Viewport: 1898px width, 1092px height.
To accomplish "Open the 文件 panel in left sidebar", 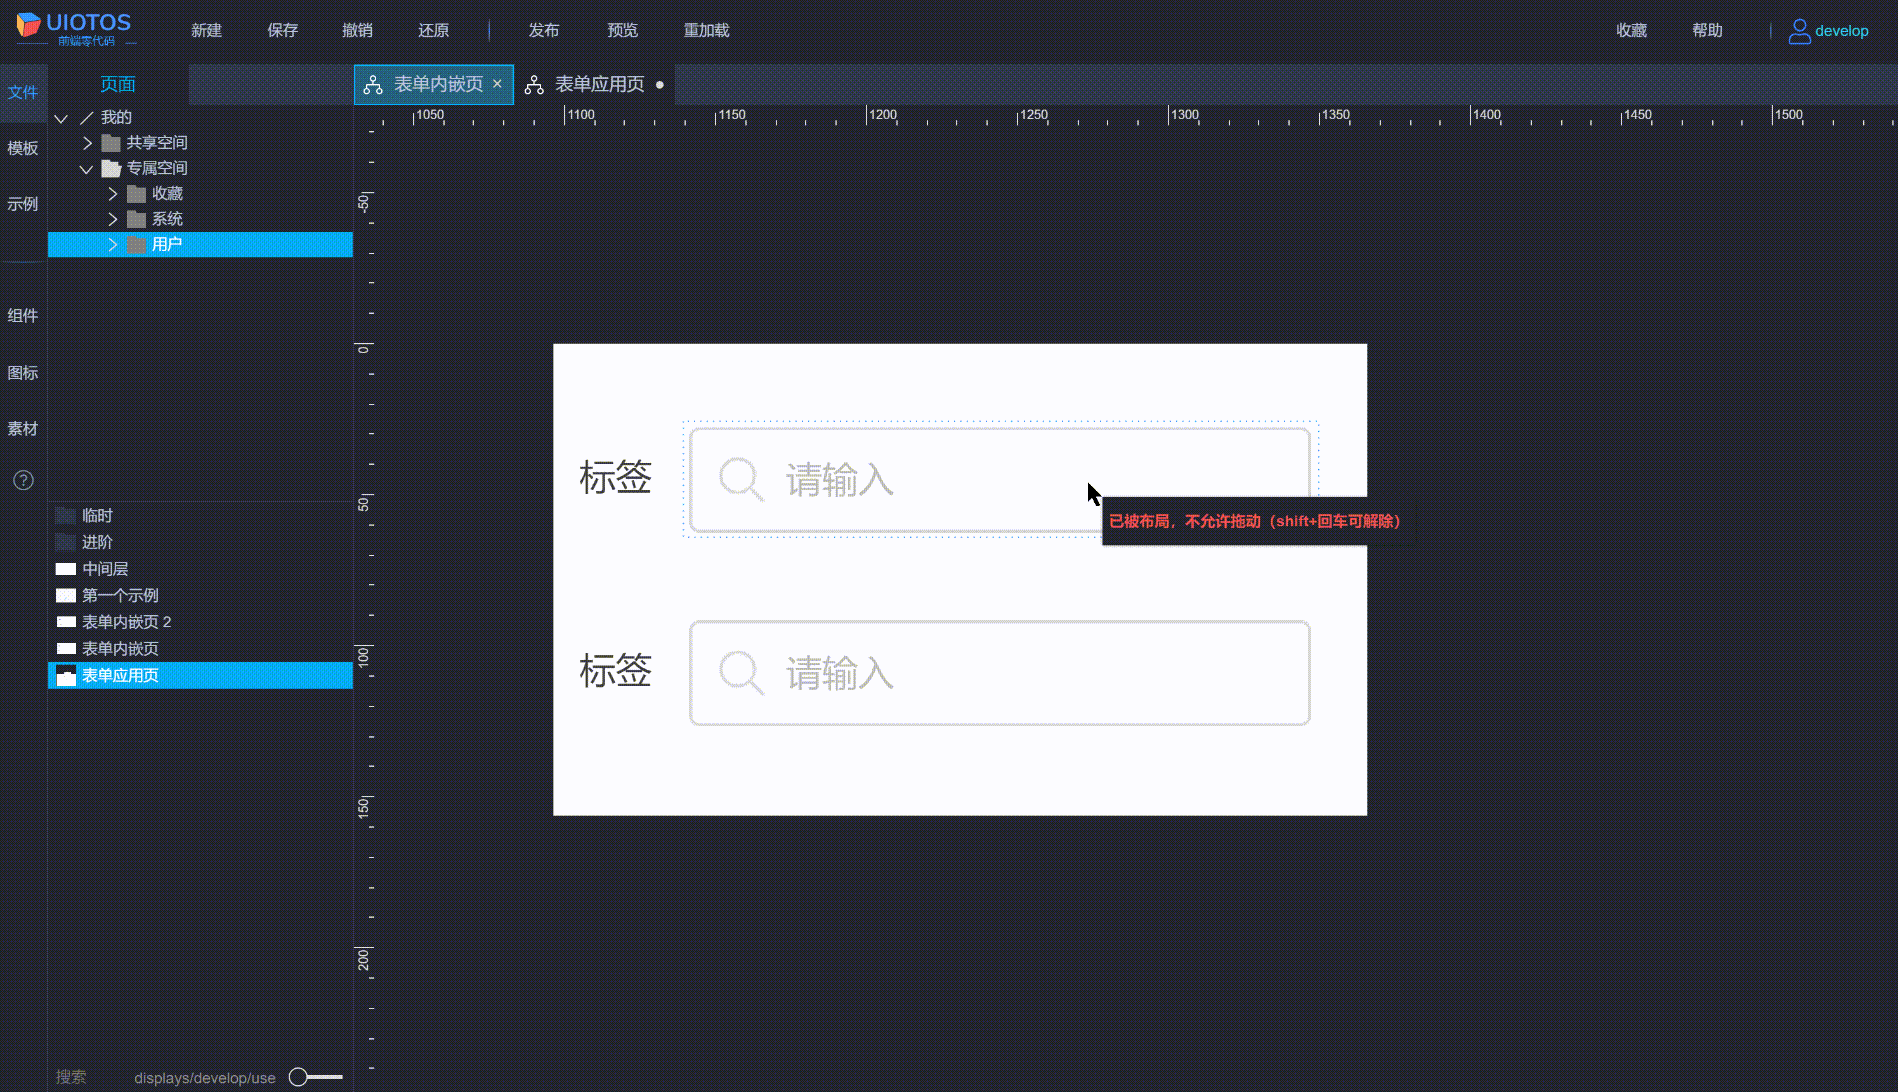I will (x=23, y=92).
